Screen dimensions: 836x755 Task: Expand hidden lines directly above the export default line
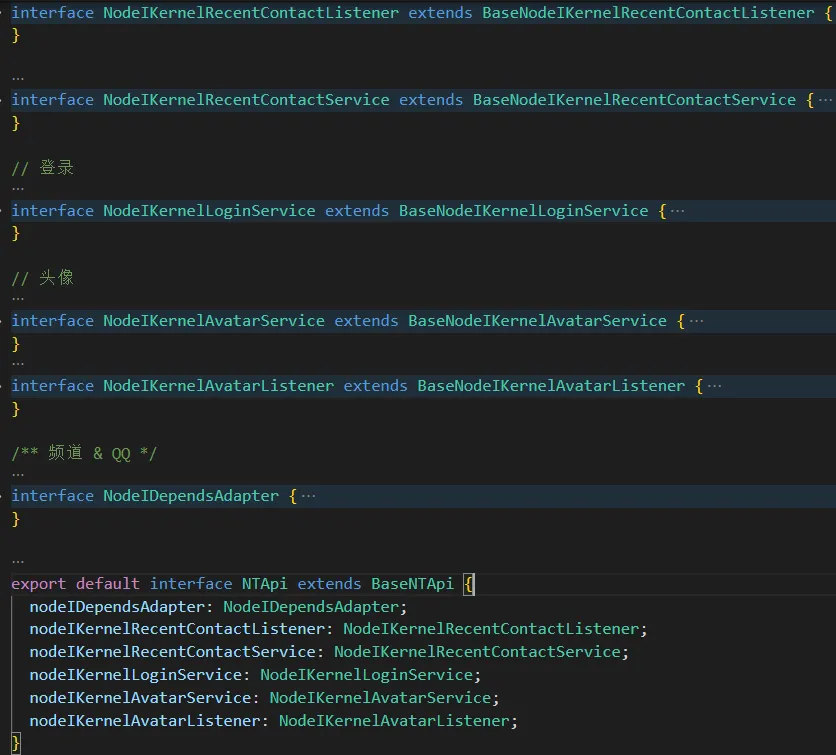pyautogui.click(x=18, y=562)
